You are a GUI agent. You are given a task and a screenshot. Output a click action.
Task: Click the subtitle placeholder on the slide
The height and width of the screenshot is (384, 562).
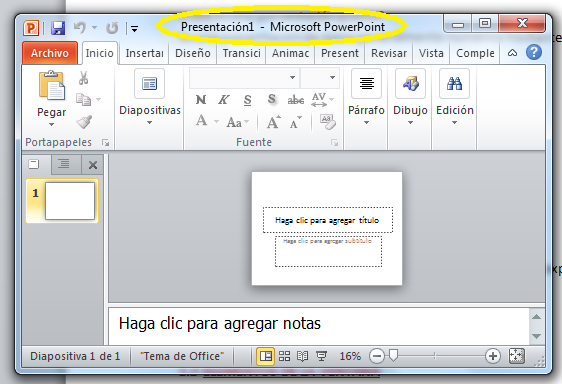click(328, 251)
